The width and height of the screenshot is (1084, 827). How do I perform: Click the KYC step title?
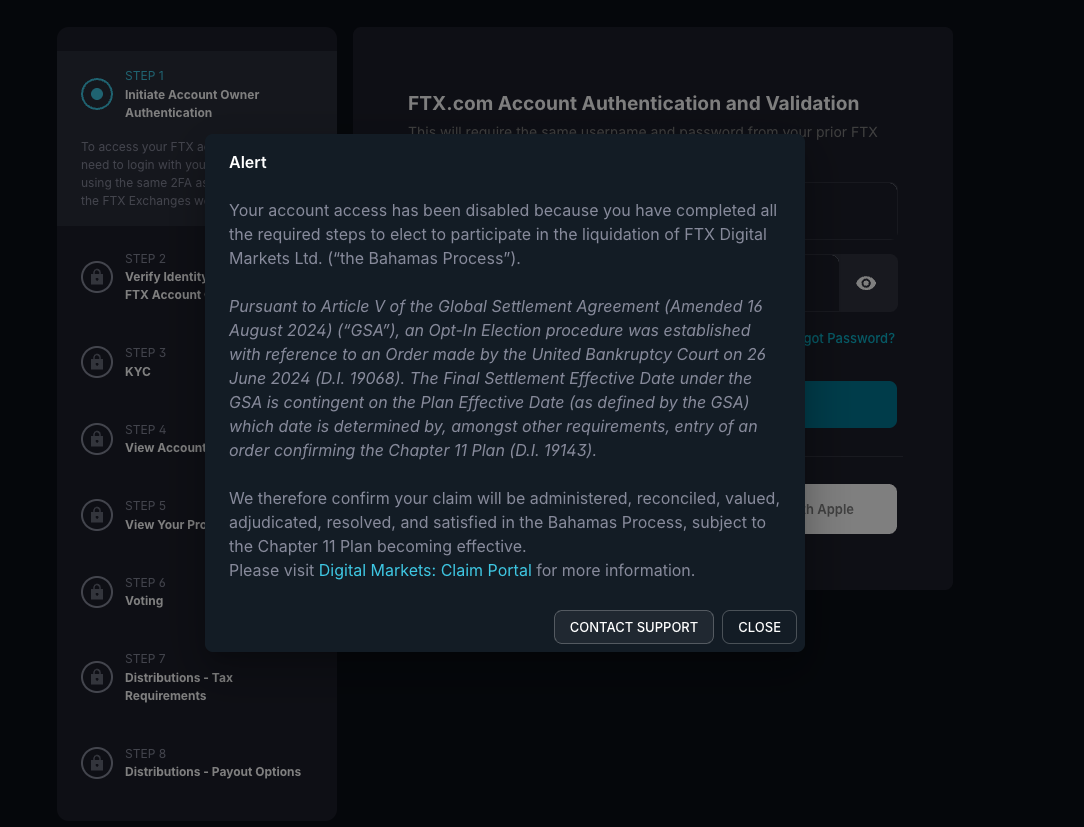[x=138, y=371]
